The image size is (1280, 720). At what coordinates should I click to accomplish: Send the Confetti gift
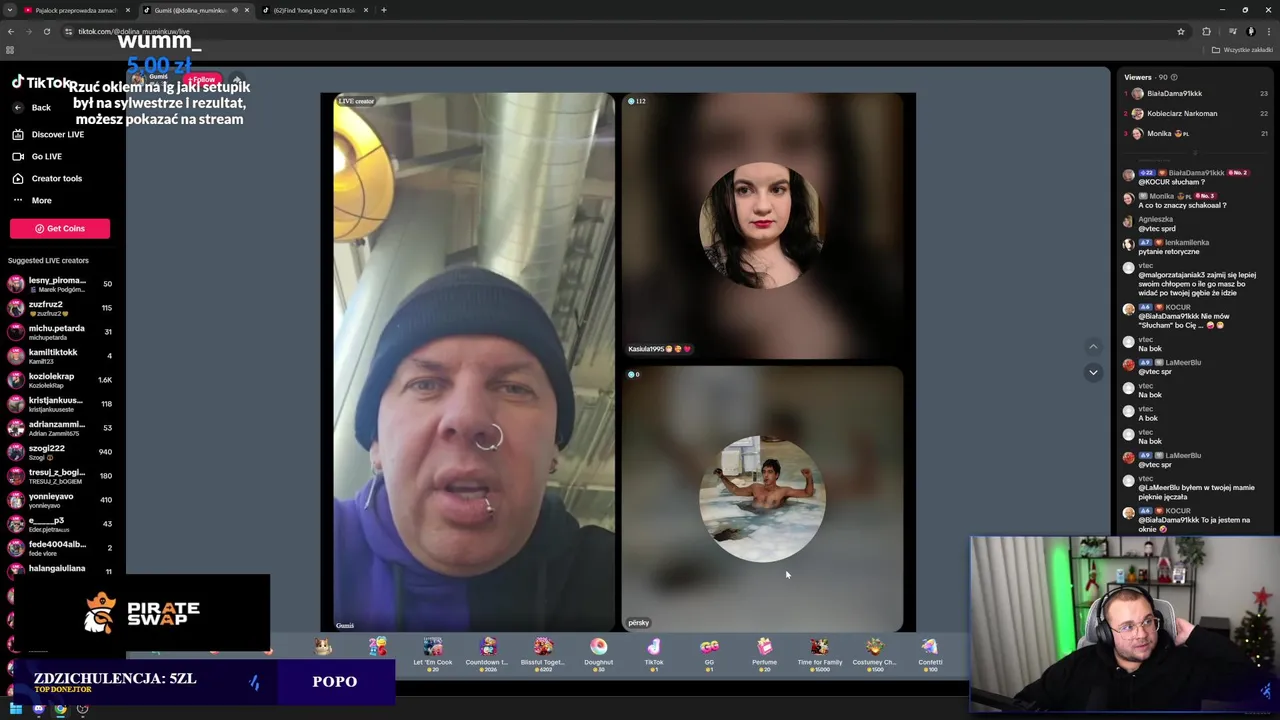coord(930,654)
